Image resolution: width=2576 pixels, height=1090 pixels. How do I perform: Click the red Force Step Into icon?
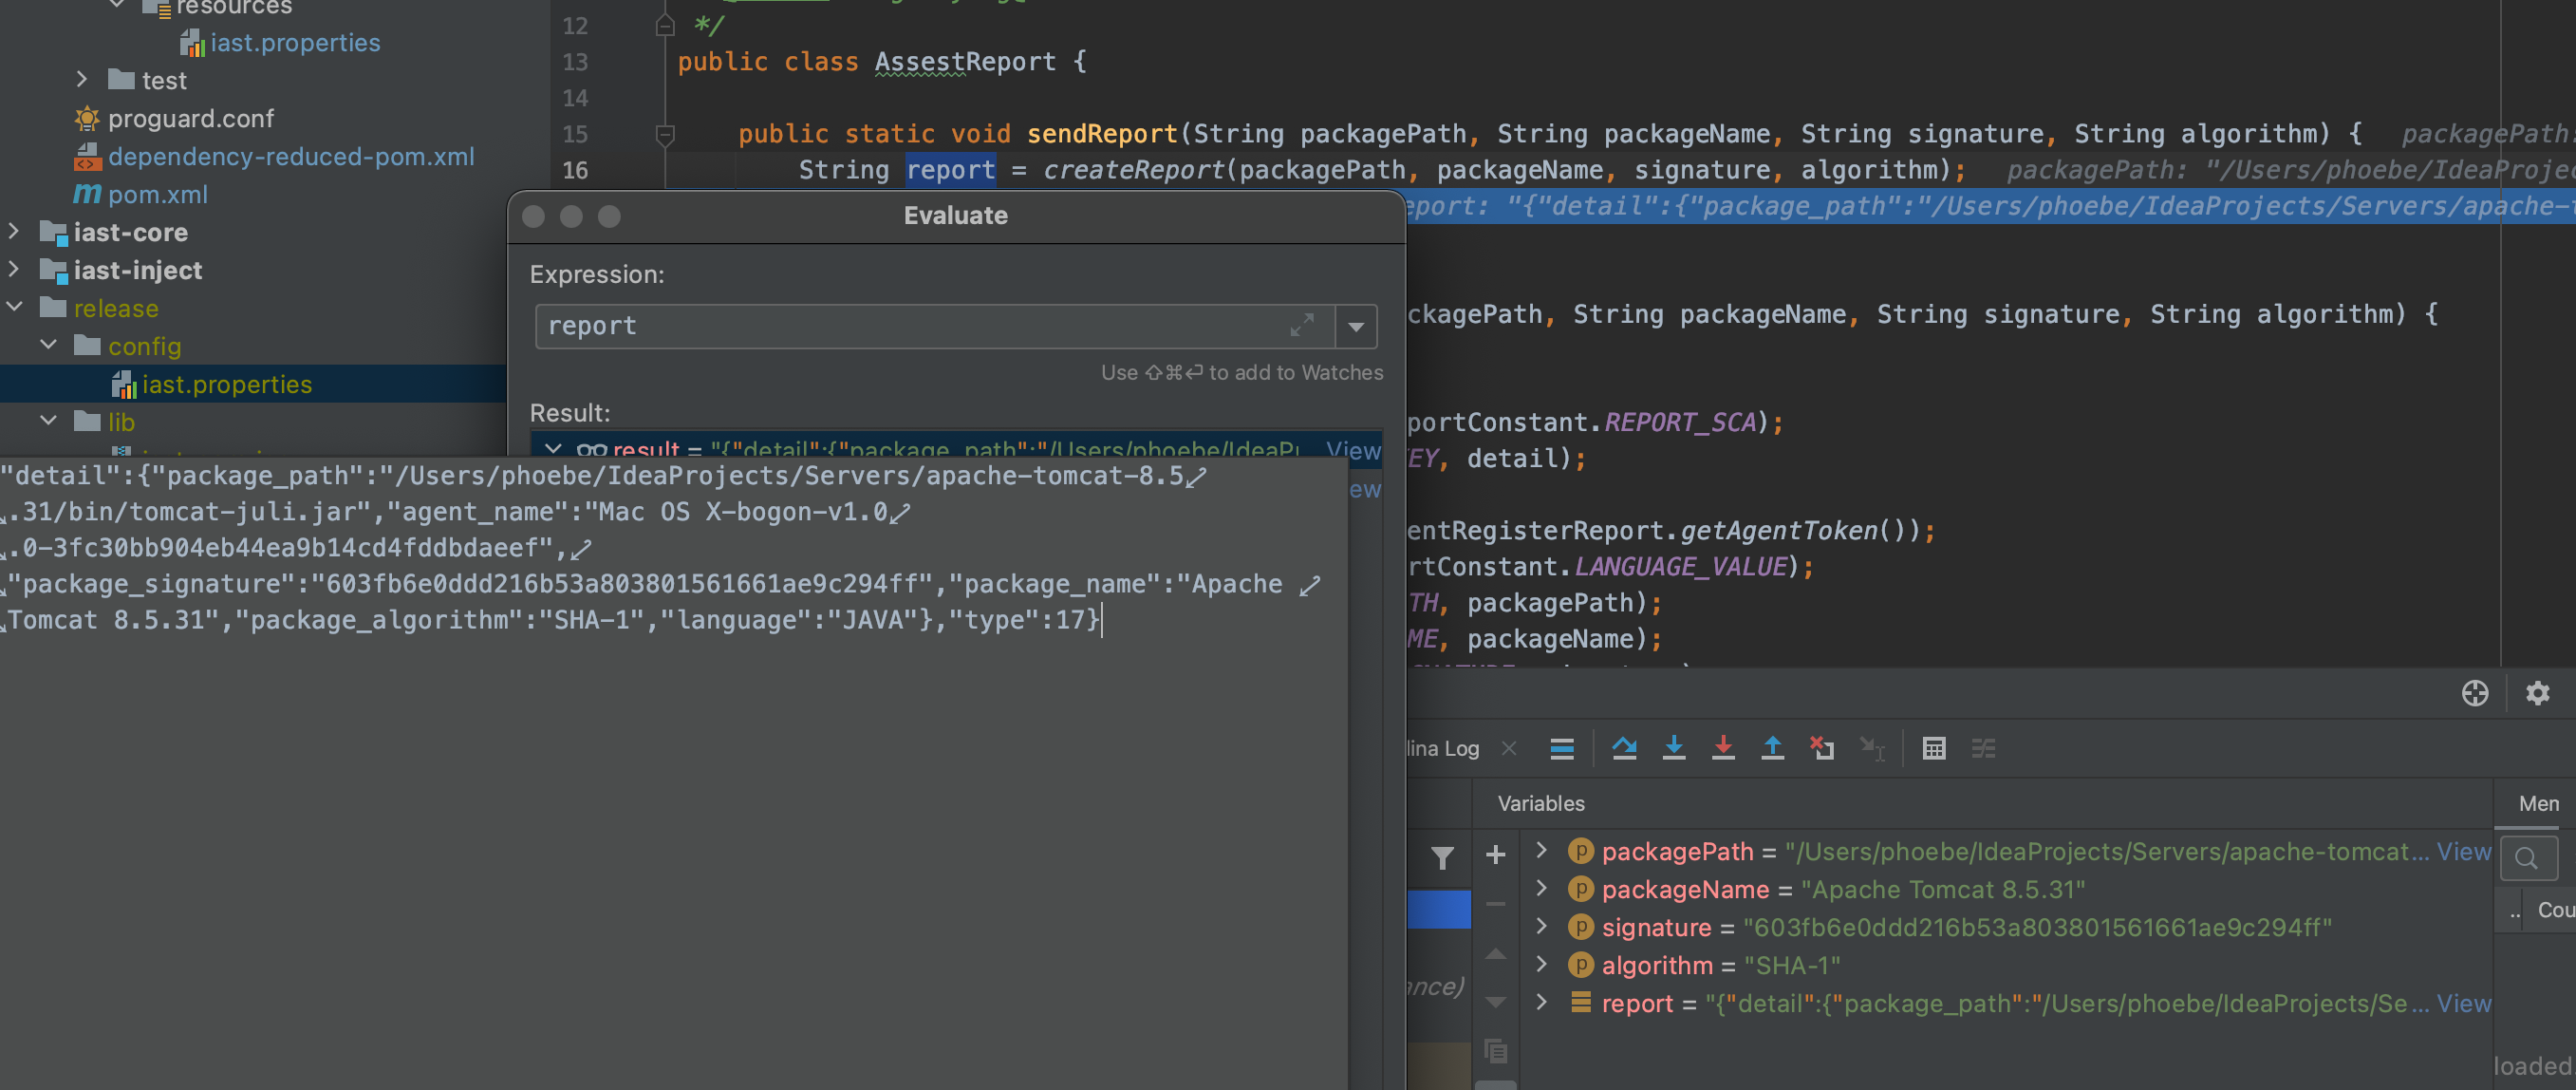pos(1722,748)
